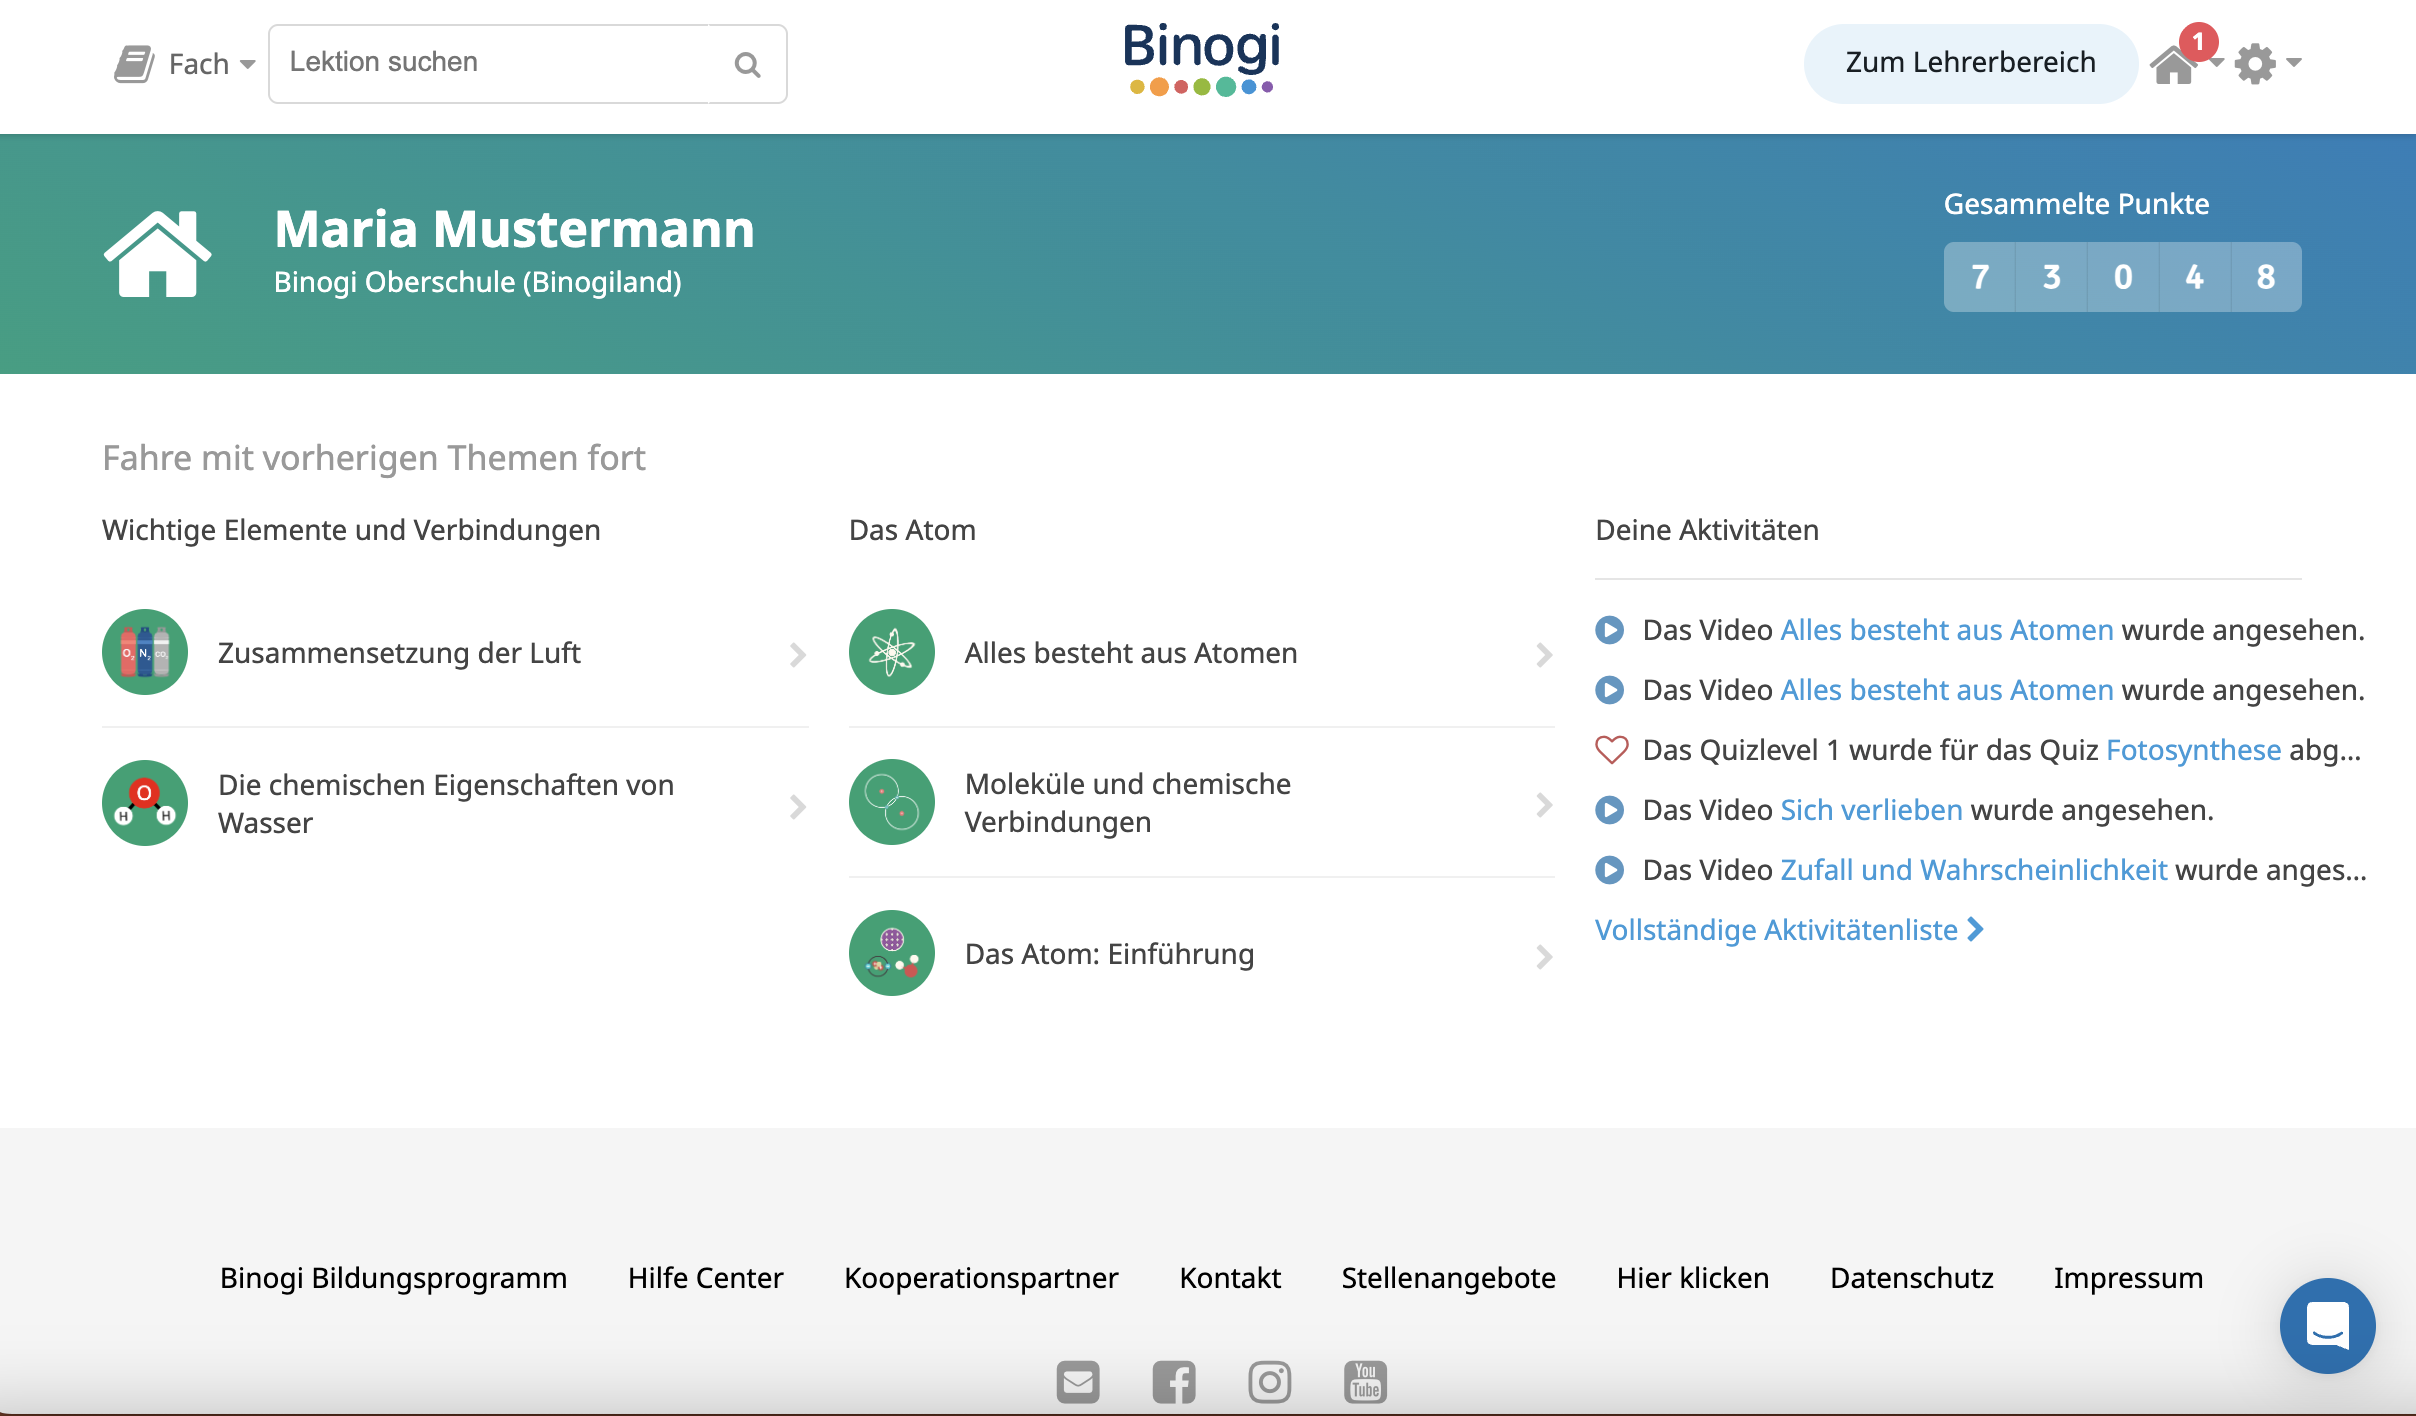Click the Wichtige Elemente und Verbindungen heading
Screen dimensions: 2416x1416
click(x=351, y=530)
